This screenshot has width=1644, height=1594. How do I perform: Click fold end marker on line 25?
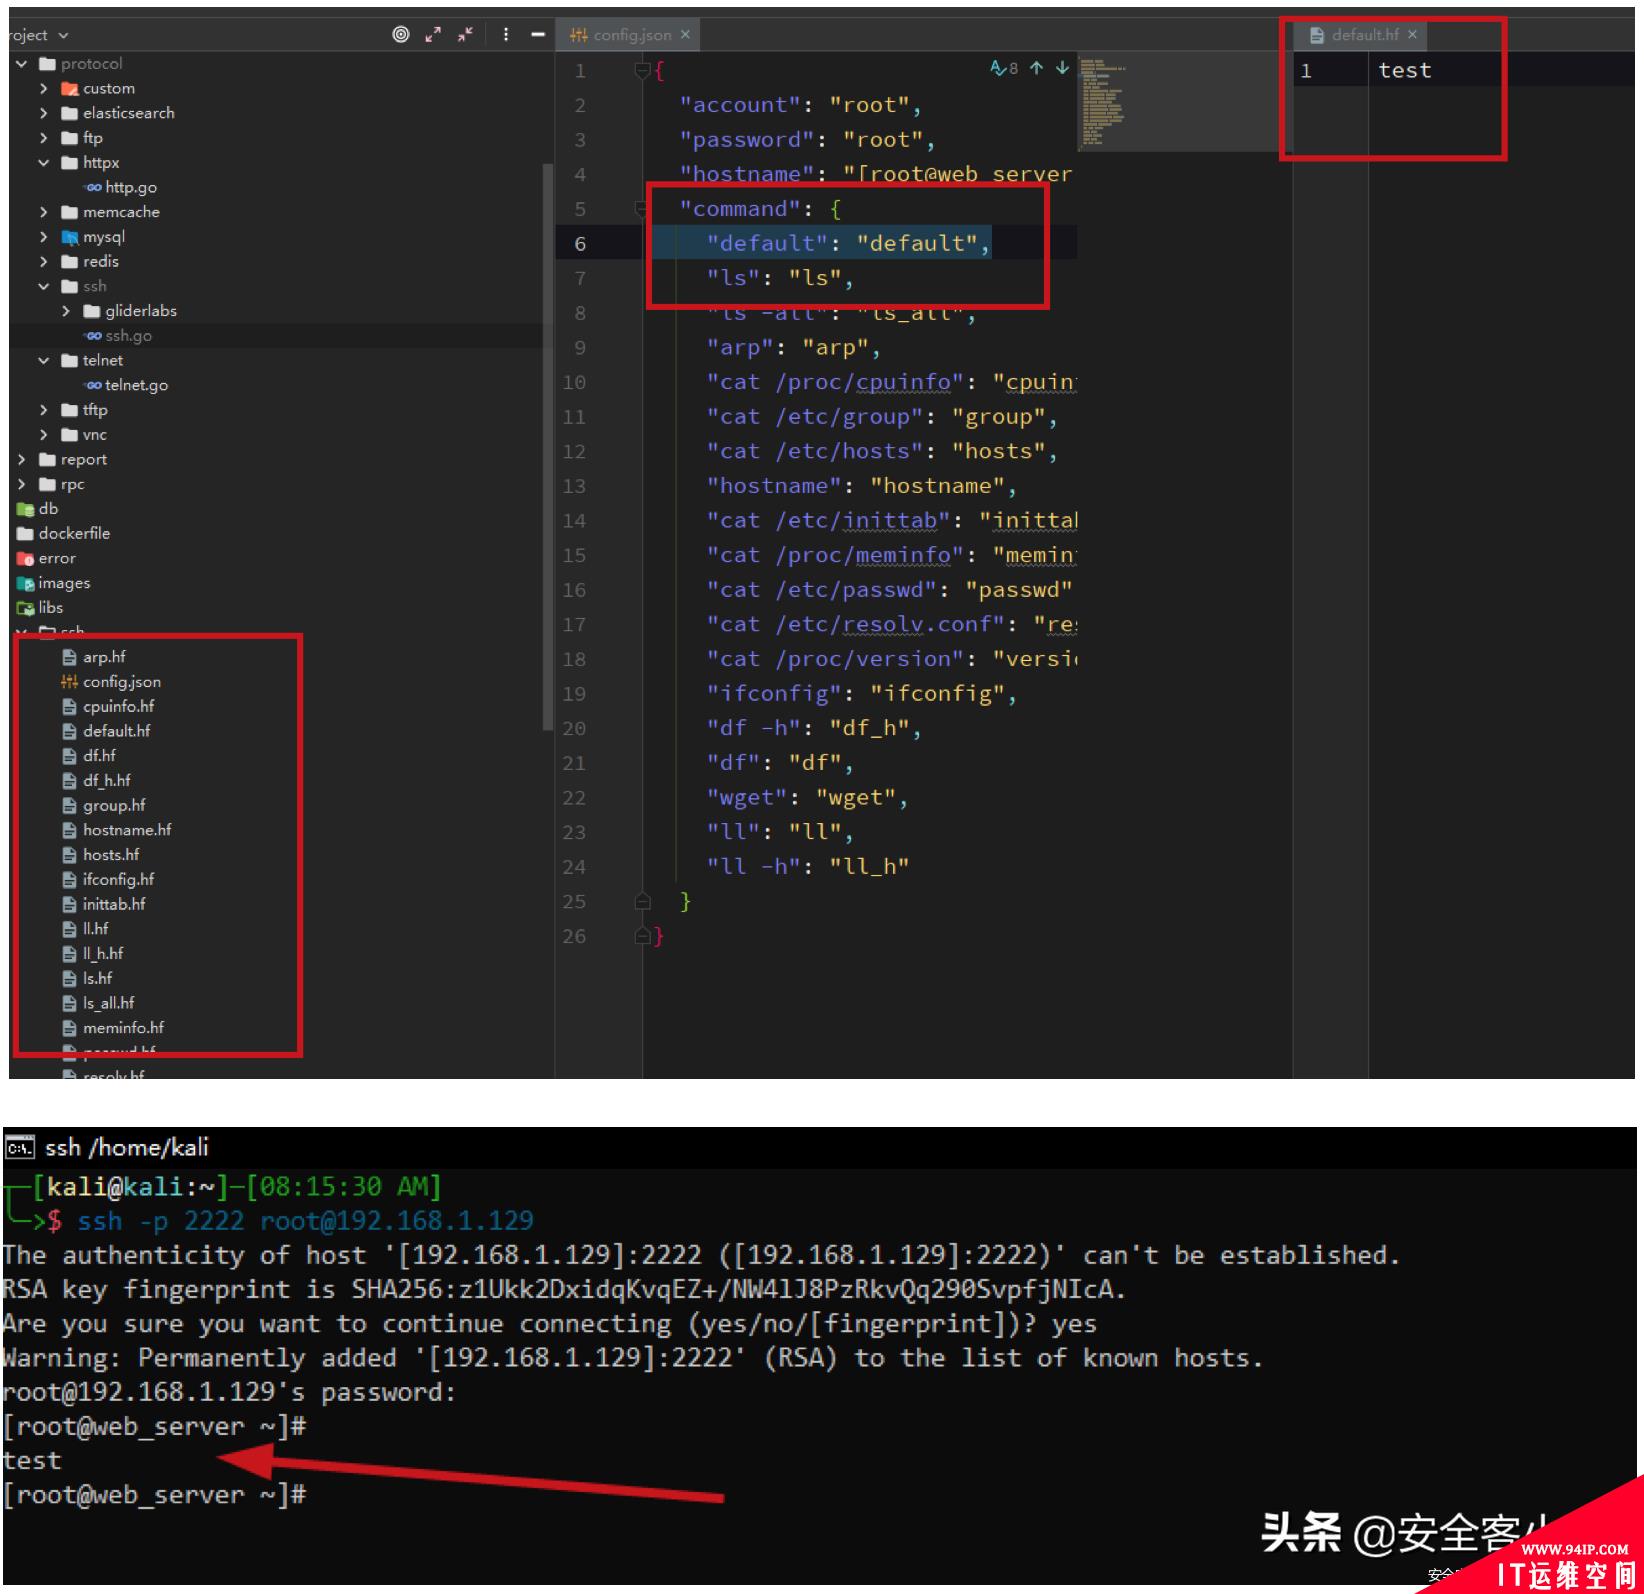point(642,902)
